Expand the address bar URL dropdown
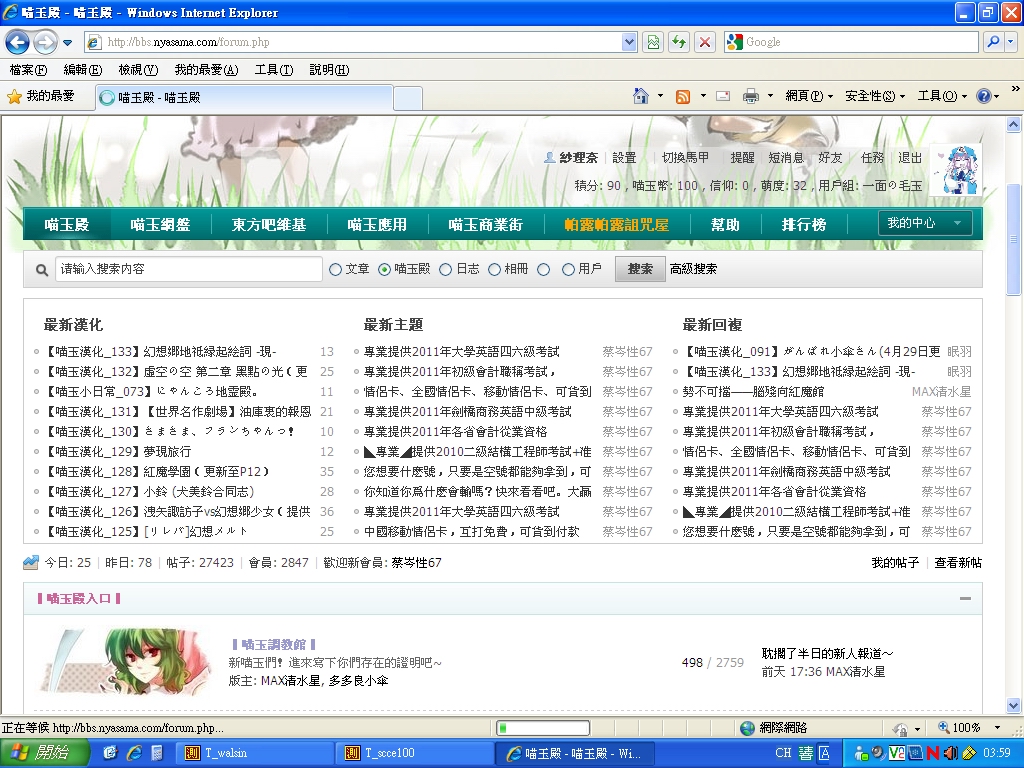The height and width of the screenshot is (768, 1024). [x=629, y=42]
